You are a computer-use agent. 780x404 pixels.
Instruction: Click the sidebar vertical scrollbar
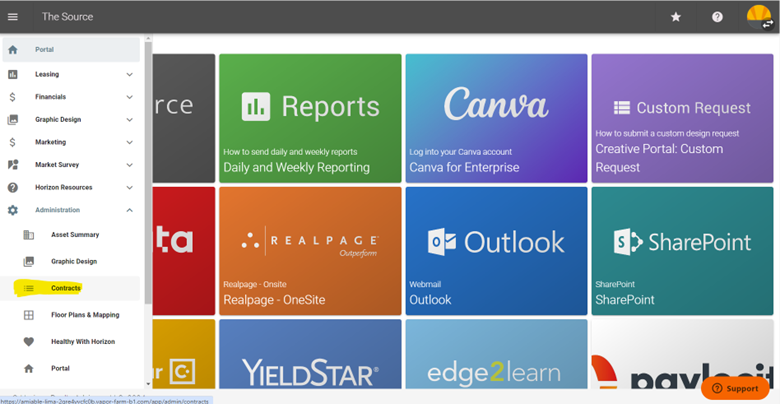[x=148, y=172]
